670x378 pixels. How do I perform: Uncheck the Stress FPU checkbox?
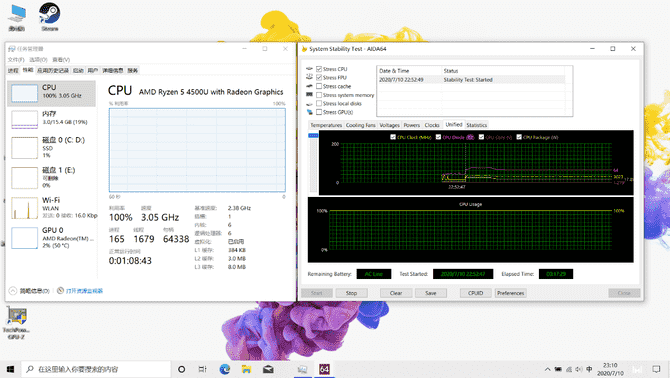pos(319,77)
